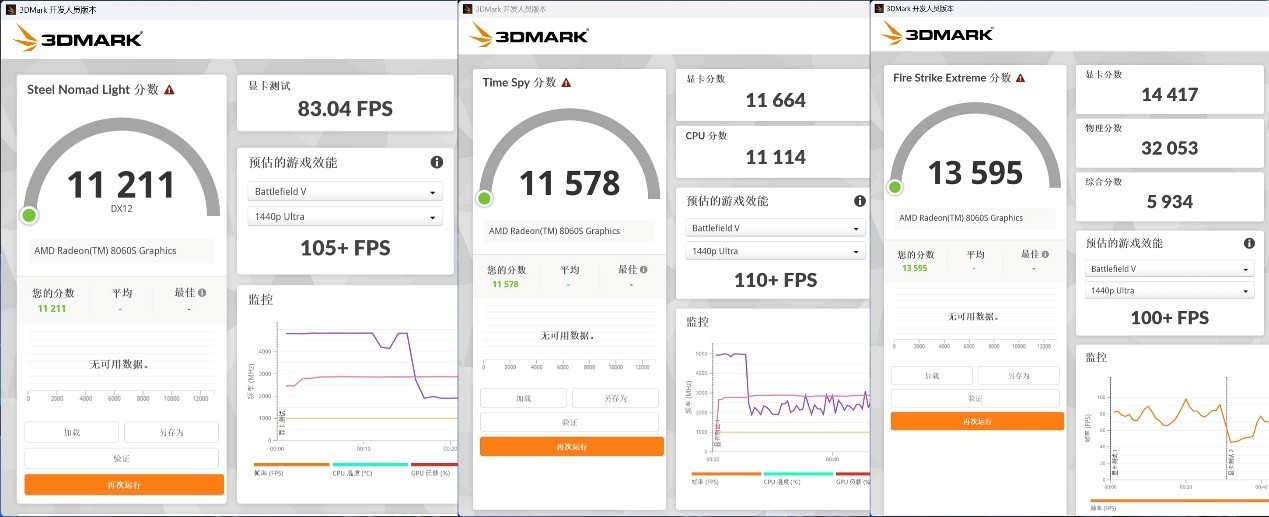Open the Battlefield V dropdown in Fire Strike Extreme window
This screenshot has height=517, width=1269.
click(1169, 269)
